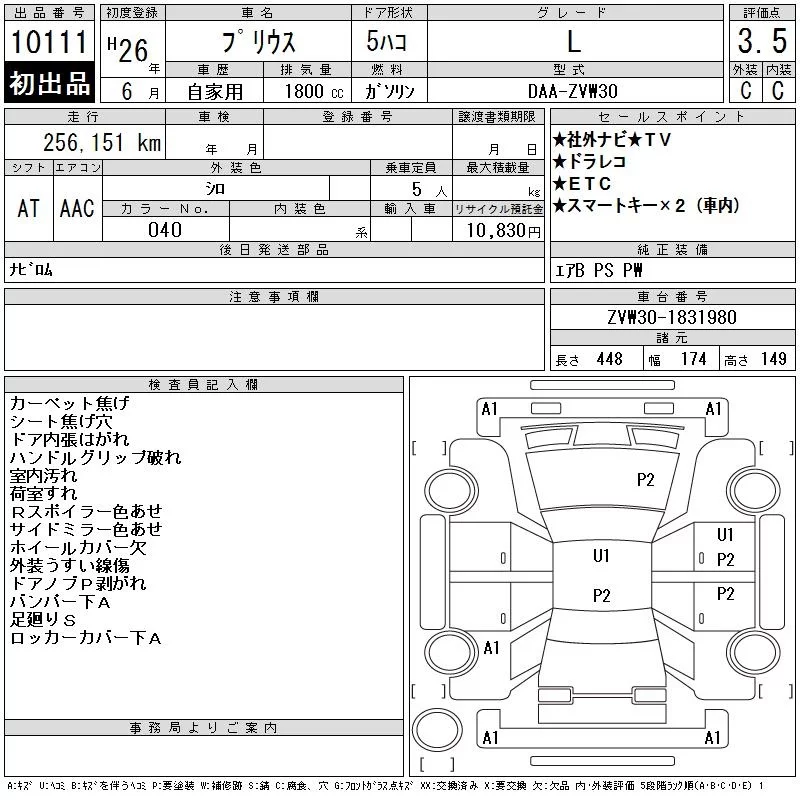Click the fuel value "ガソリン"

pyautogui.click(x=389, y=91)
